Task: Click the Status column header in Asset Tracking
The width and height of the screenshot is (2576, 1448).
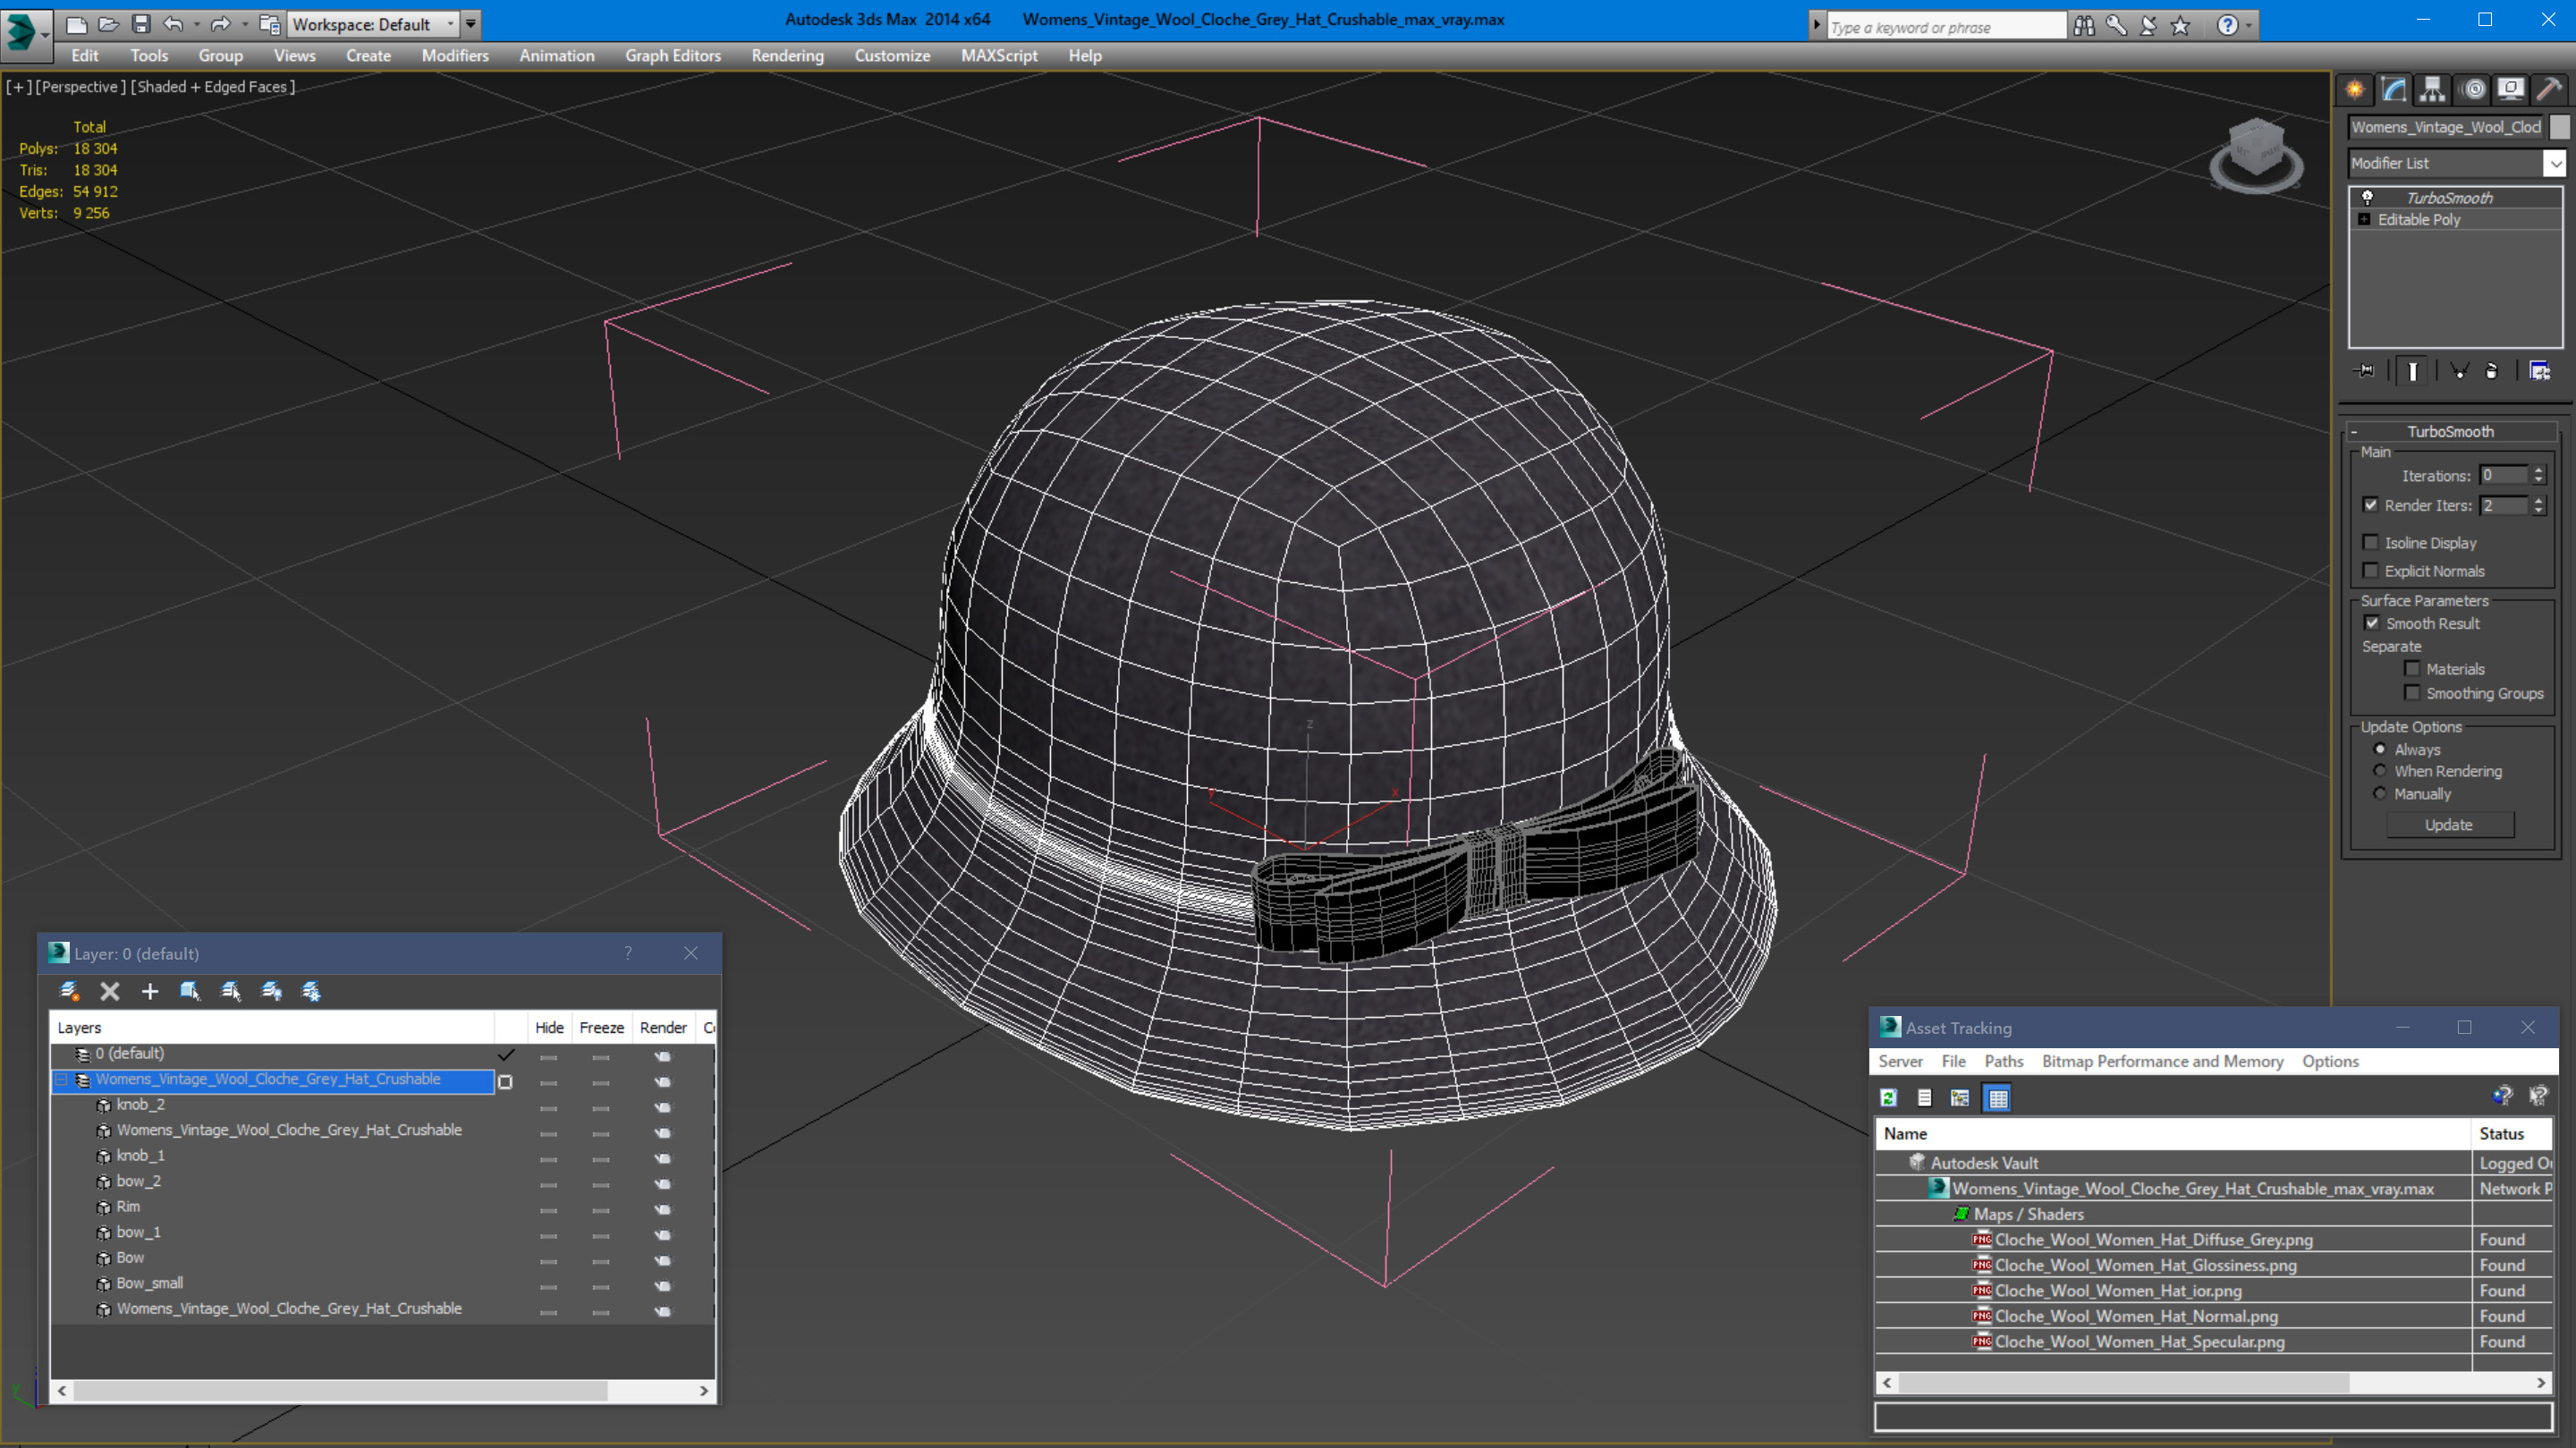Action: click(2512, 1134)
